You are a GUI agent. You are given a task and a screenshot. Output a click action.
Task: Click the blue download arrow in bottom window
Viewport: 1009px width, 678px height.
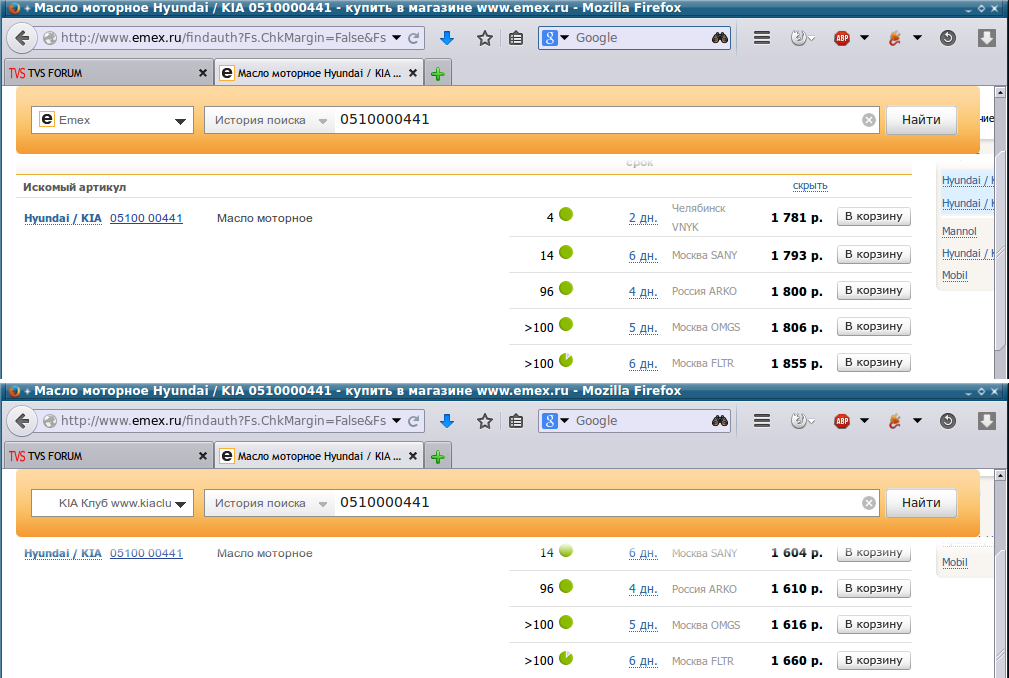[447, 421]
